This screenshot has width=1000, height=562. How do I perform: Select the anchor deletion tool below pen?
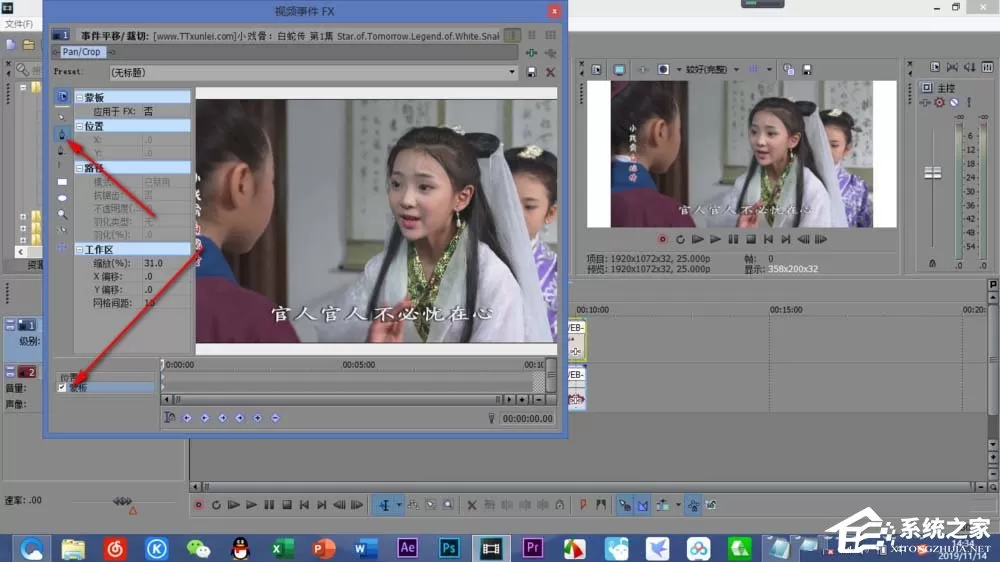(62, 151)
